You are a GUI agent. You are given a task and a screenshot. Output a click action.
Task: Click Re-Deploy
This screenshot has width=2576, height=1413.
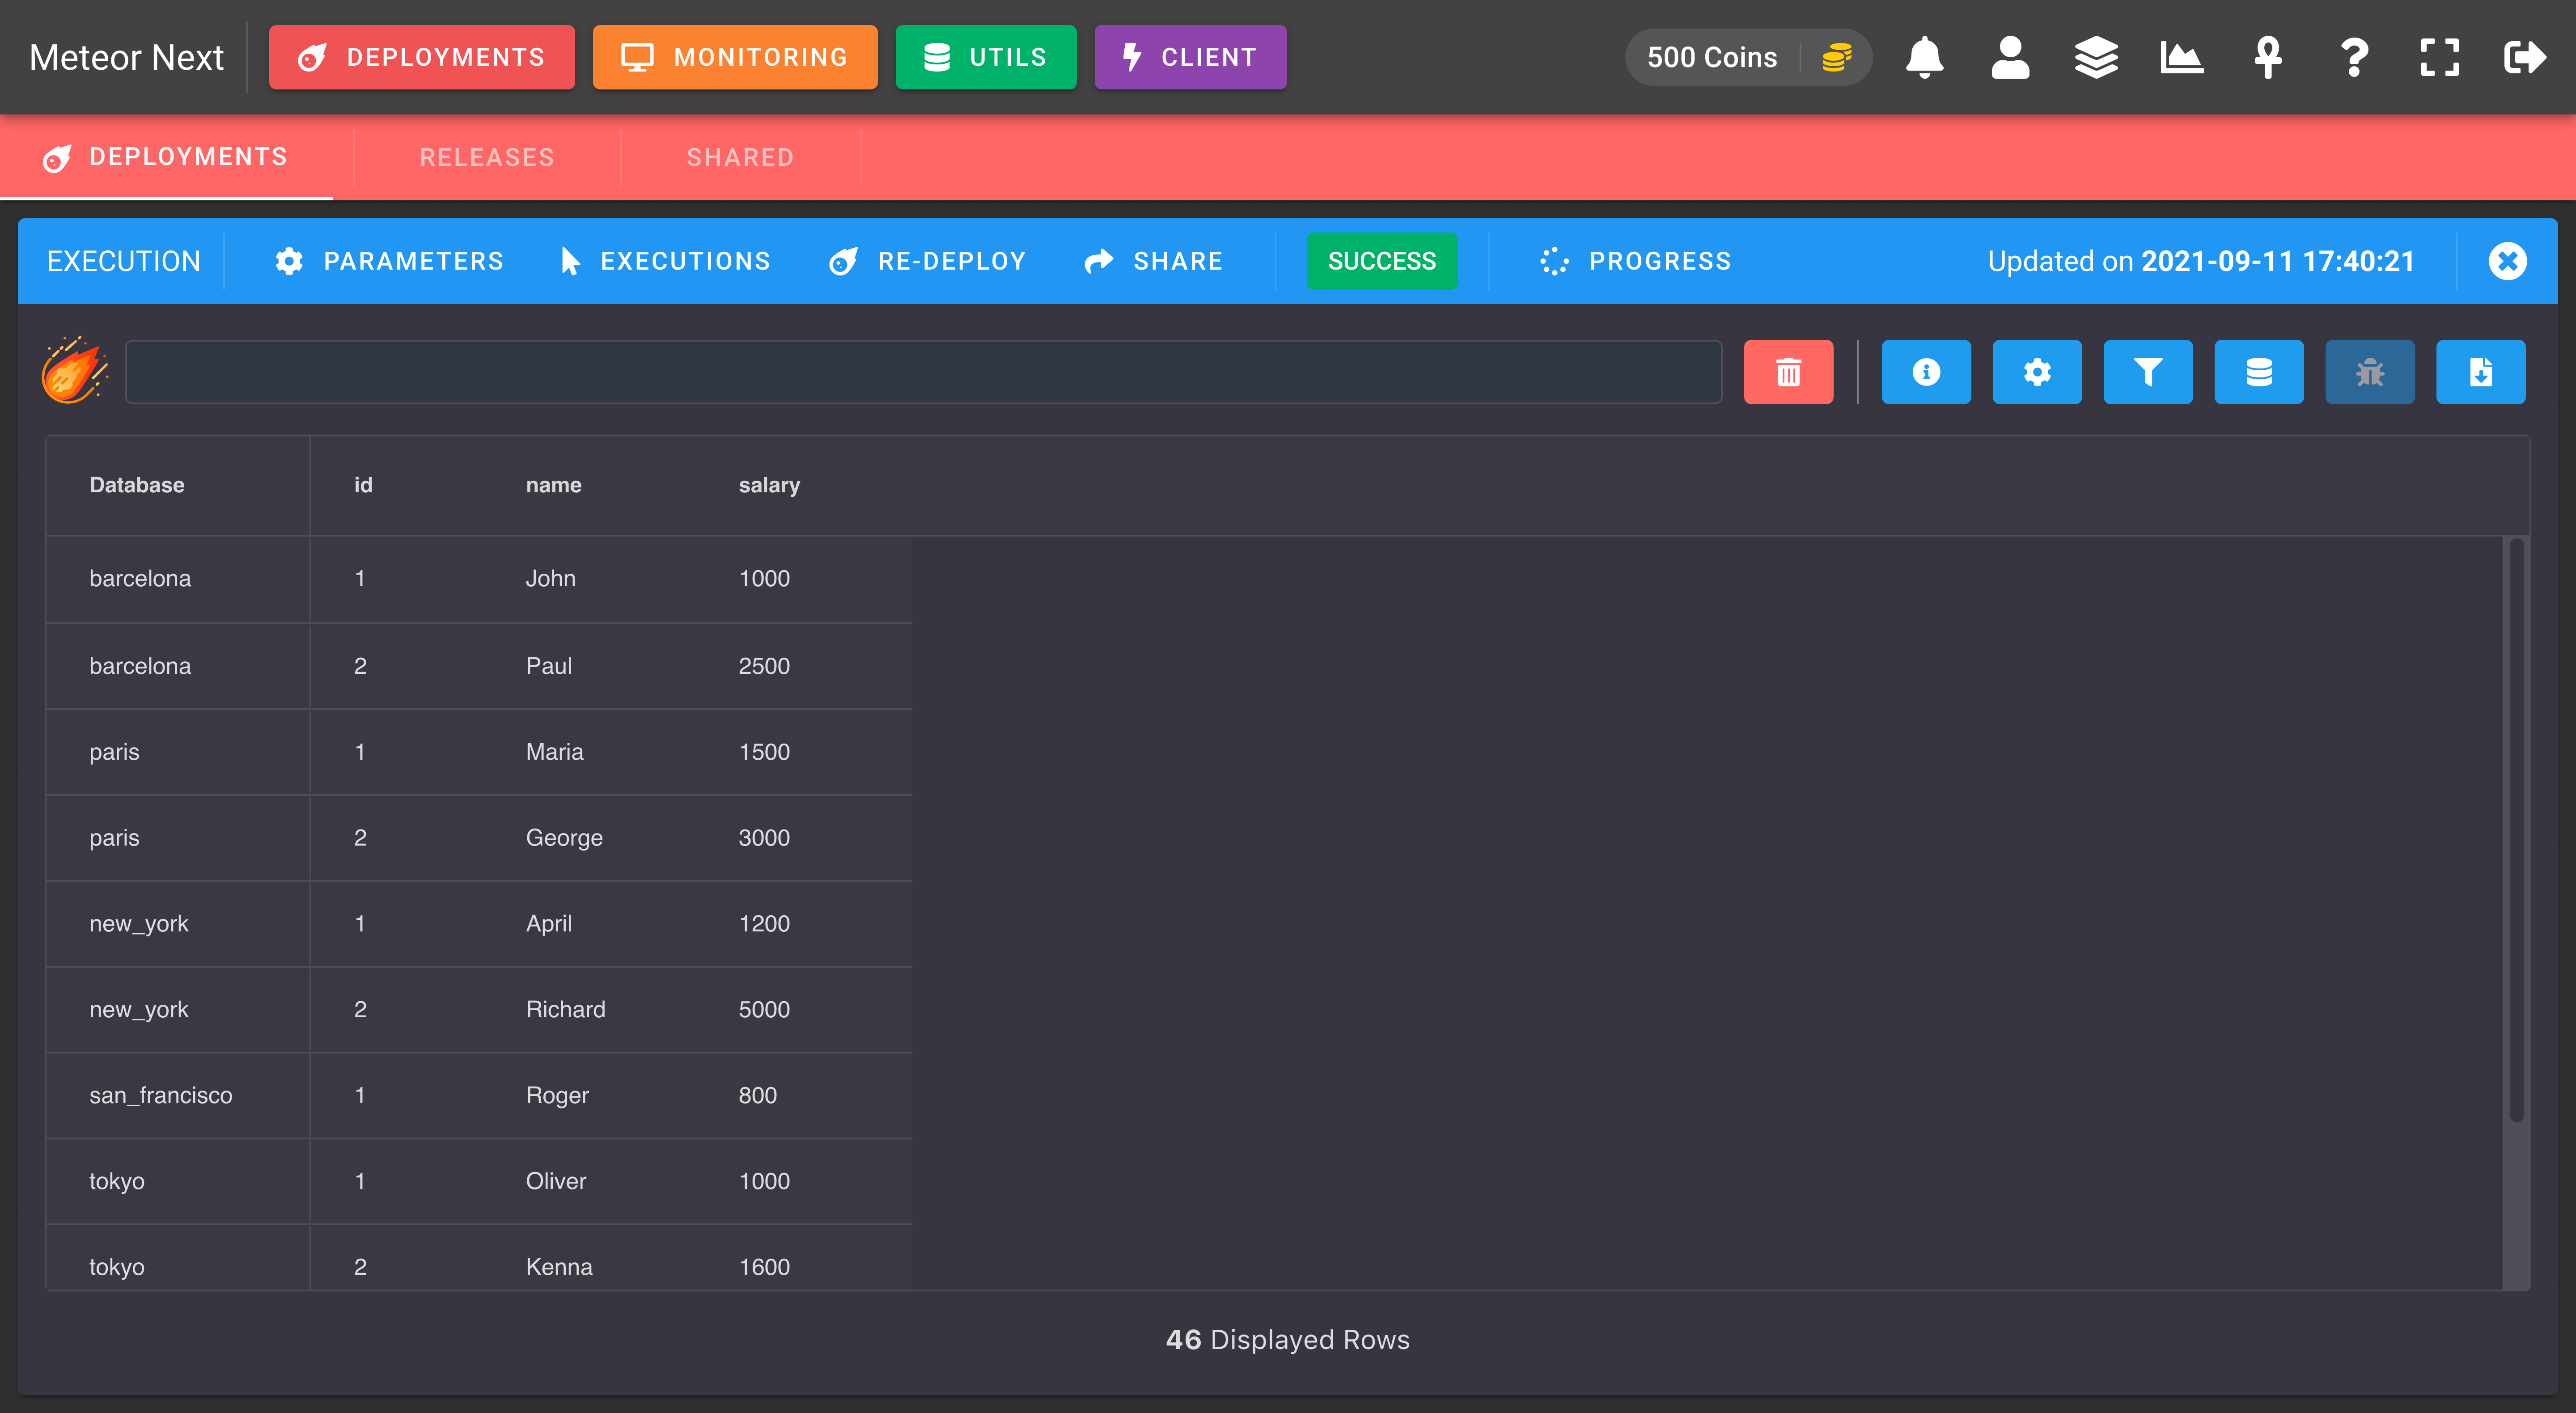927,261
